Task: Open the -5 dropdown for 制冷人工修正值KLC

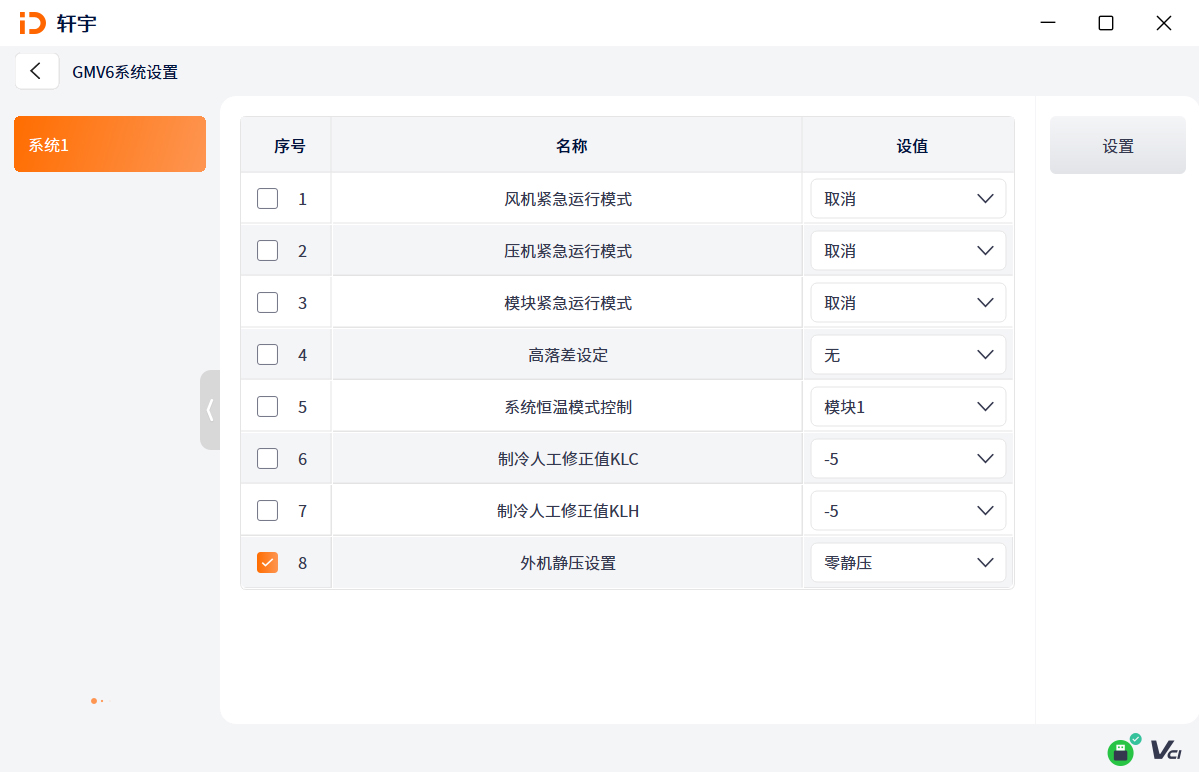Action: [x=907, y=458]
